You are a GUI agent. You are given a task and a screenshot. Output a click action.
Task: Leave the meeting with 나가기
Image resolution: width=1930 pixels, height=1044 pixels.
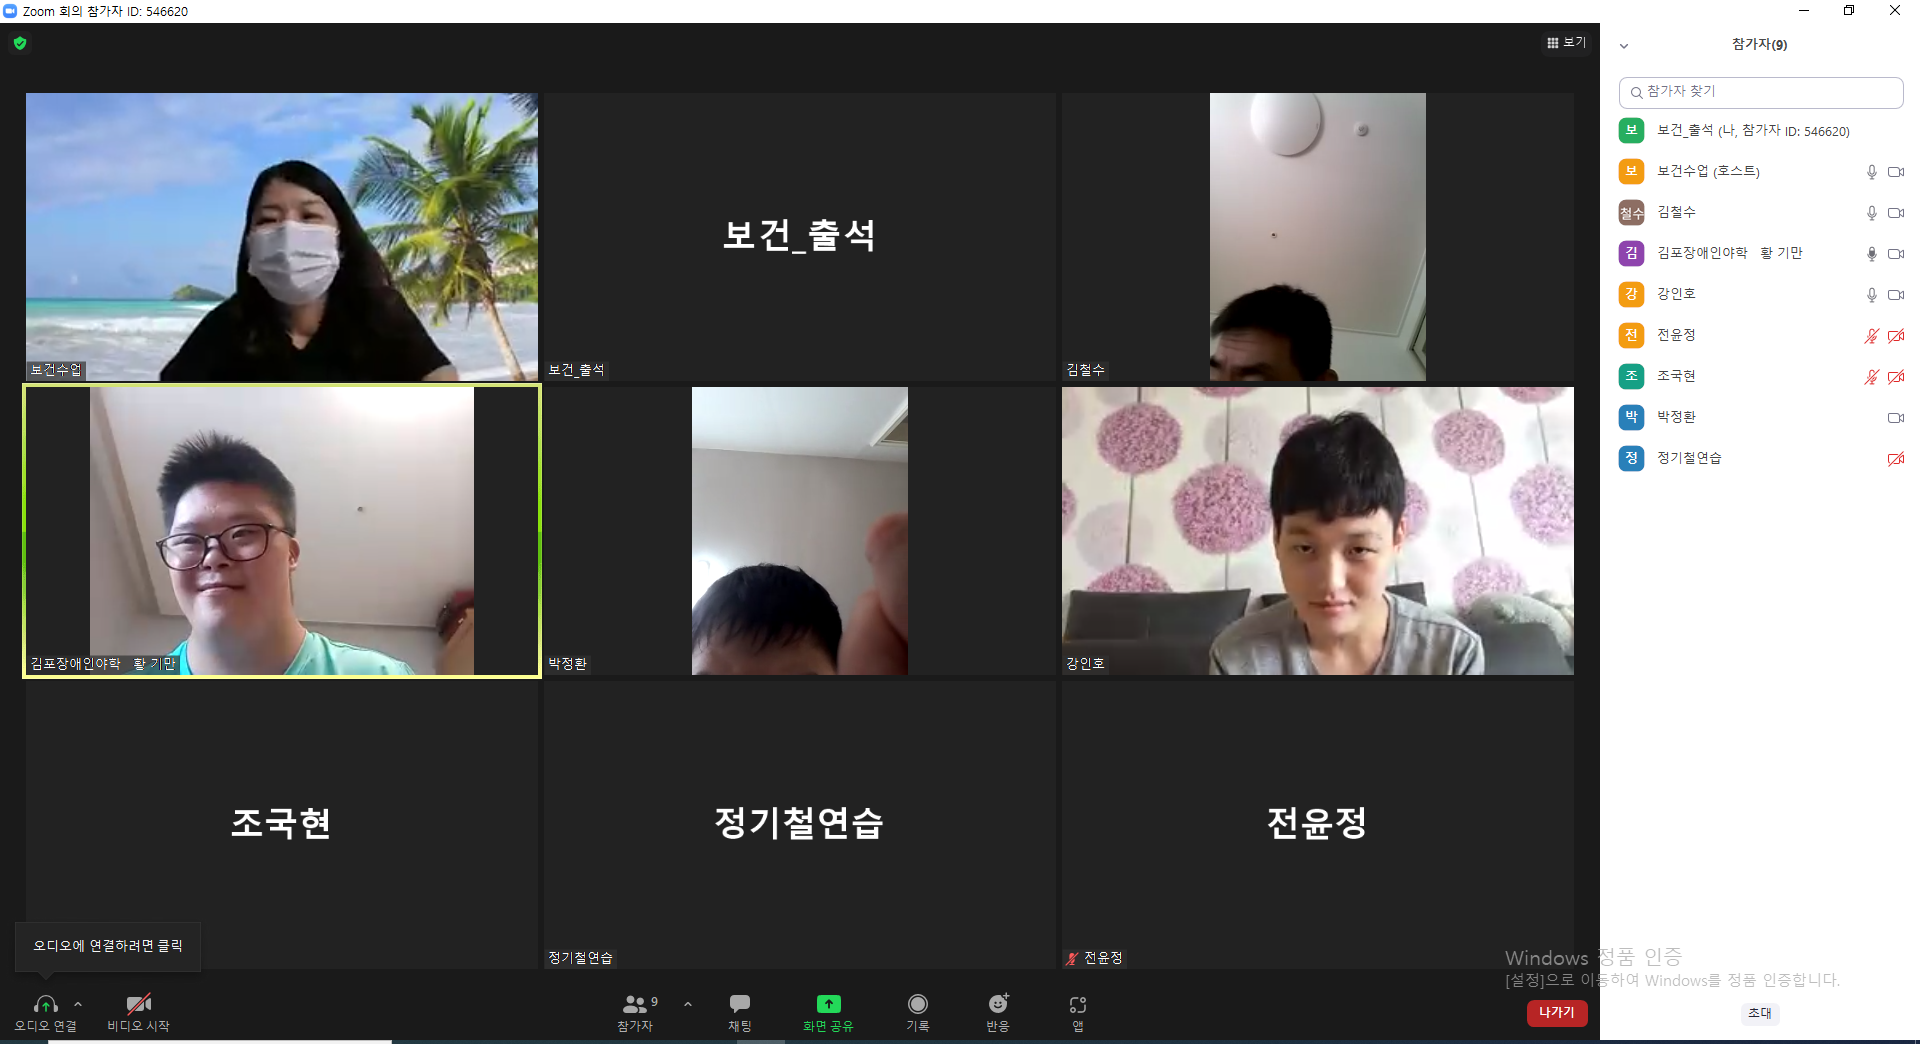click(1557, 1013)
